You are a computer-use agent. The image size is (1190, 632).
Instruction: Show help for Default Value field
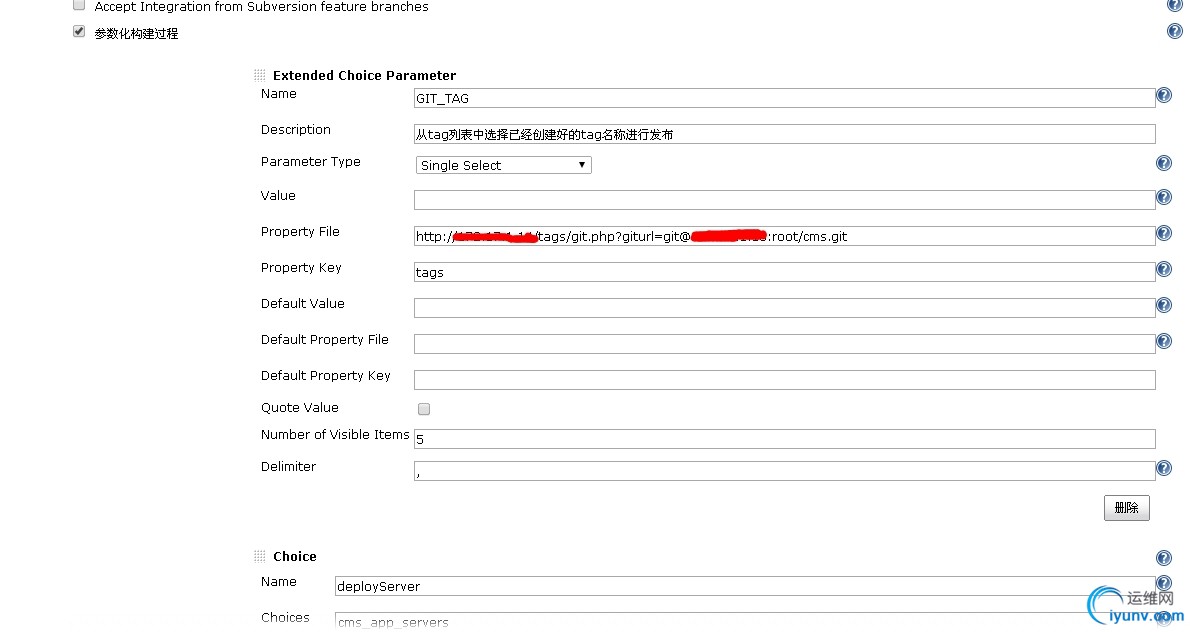click(x=1163, y=305)
